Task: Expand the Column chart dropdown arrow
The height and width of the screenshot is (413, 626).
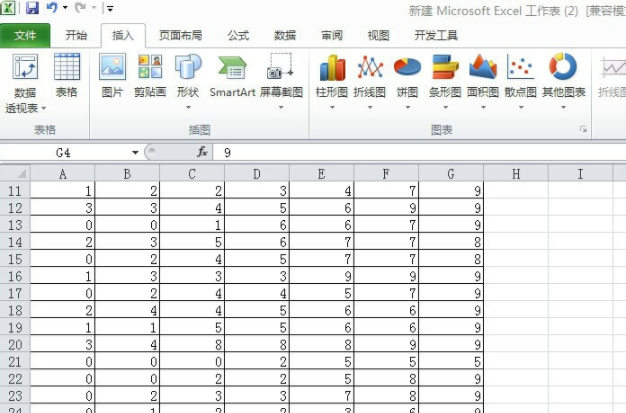Action: pos(332,107)
